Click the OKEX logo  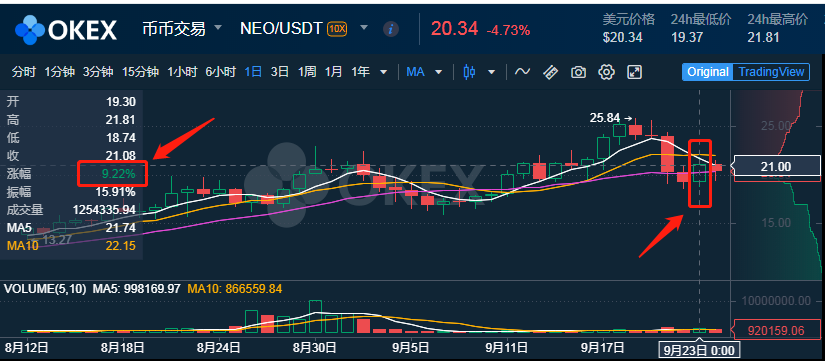coord(66,29)
